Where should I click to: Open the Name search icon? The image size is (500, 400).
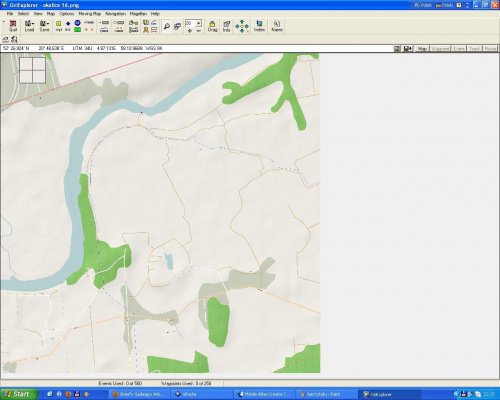[277, 26]
